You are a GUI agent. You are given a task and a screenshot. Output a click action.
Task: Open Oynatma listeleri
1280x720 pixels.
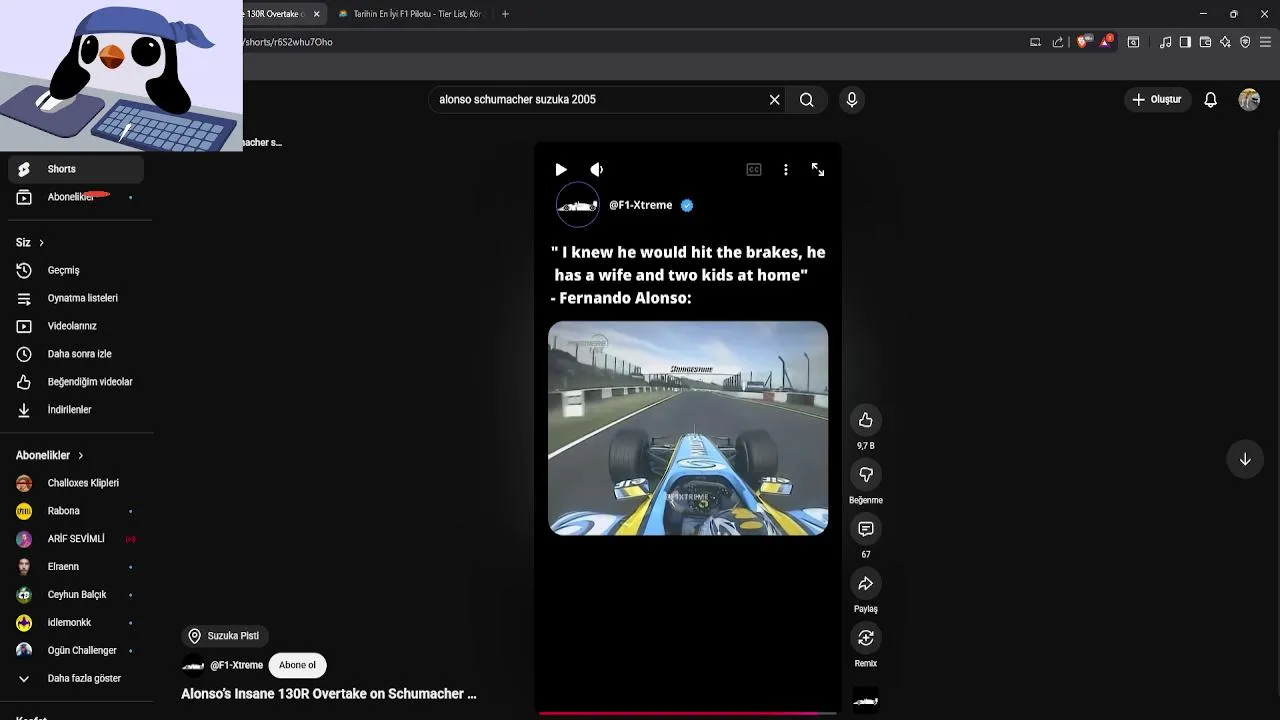[76, 298]
